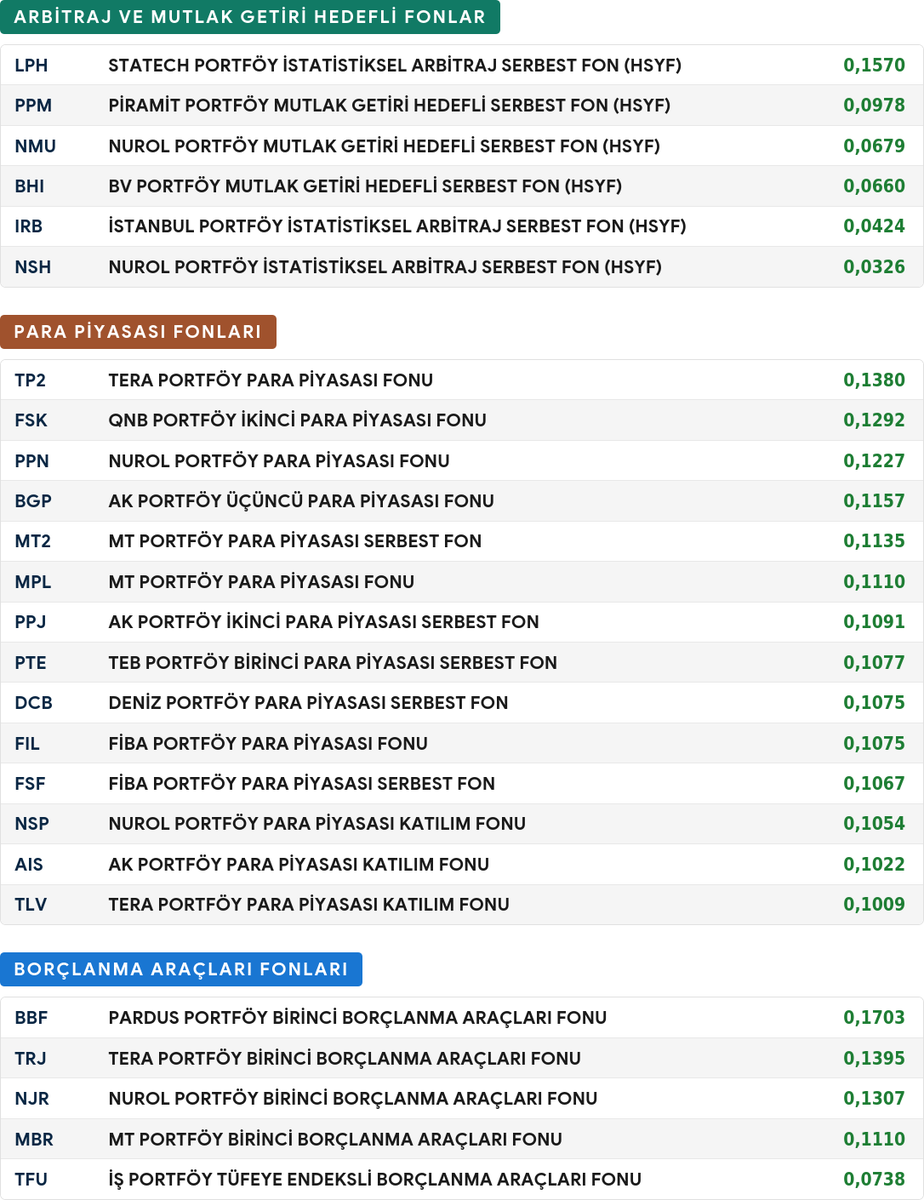
Task: Open İSTANBUL PORTFÖY İSTATİSTİKSEL ARBİTRAJ fund
Action: click(x=397, y=226)
